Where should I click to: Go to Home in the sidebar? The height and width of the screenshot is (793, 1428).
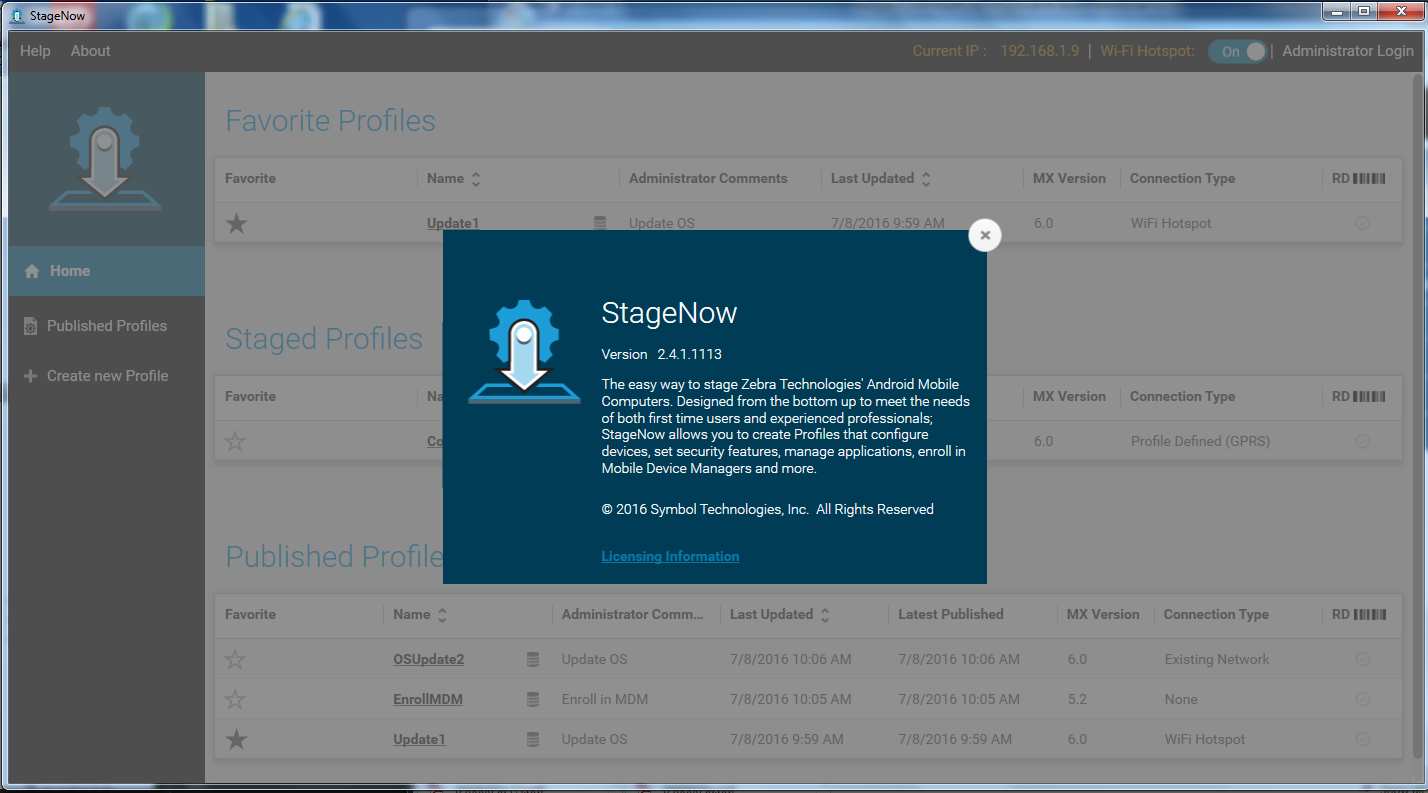[106, 271]
